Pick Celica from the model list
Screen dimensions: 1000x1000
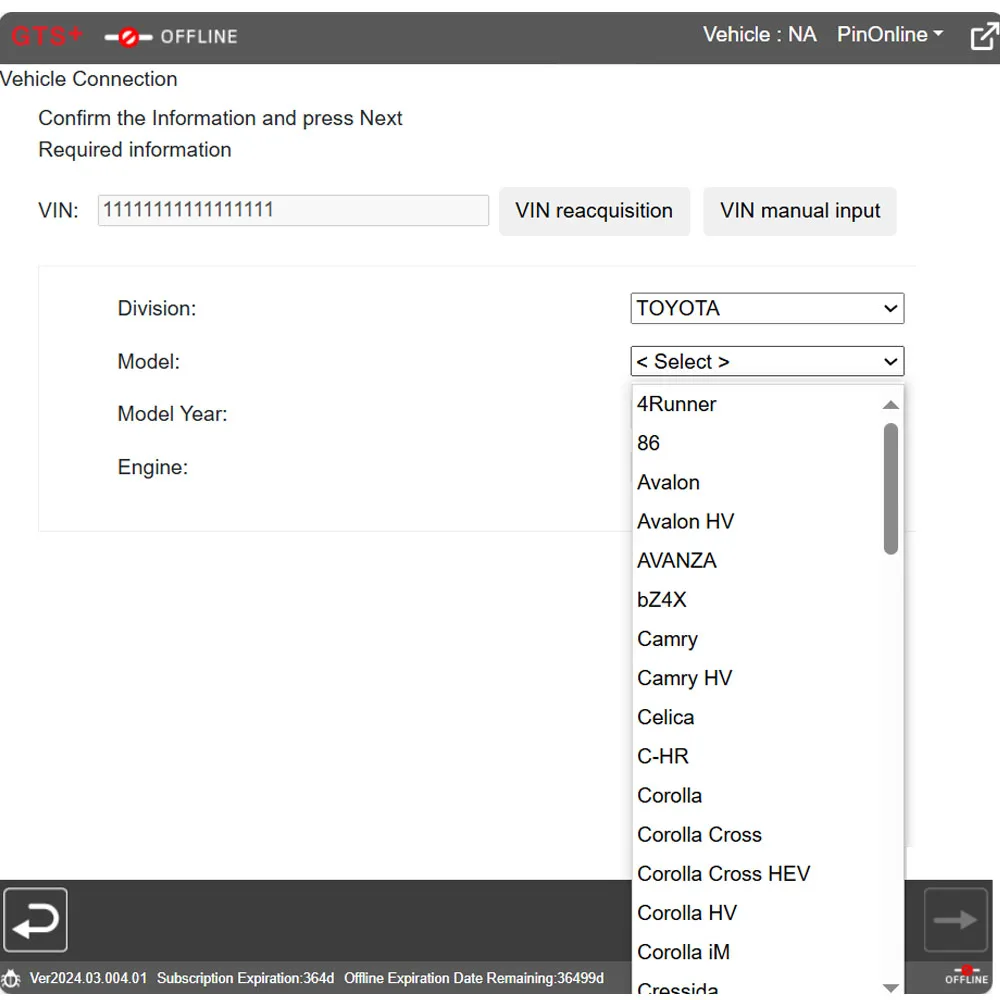(x=758, y=717)
